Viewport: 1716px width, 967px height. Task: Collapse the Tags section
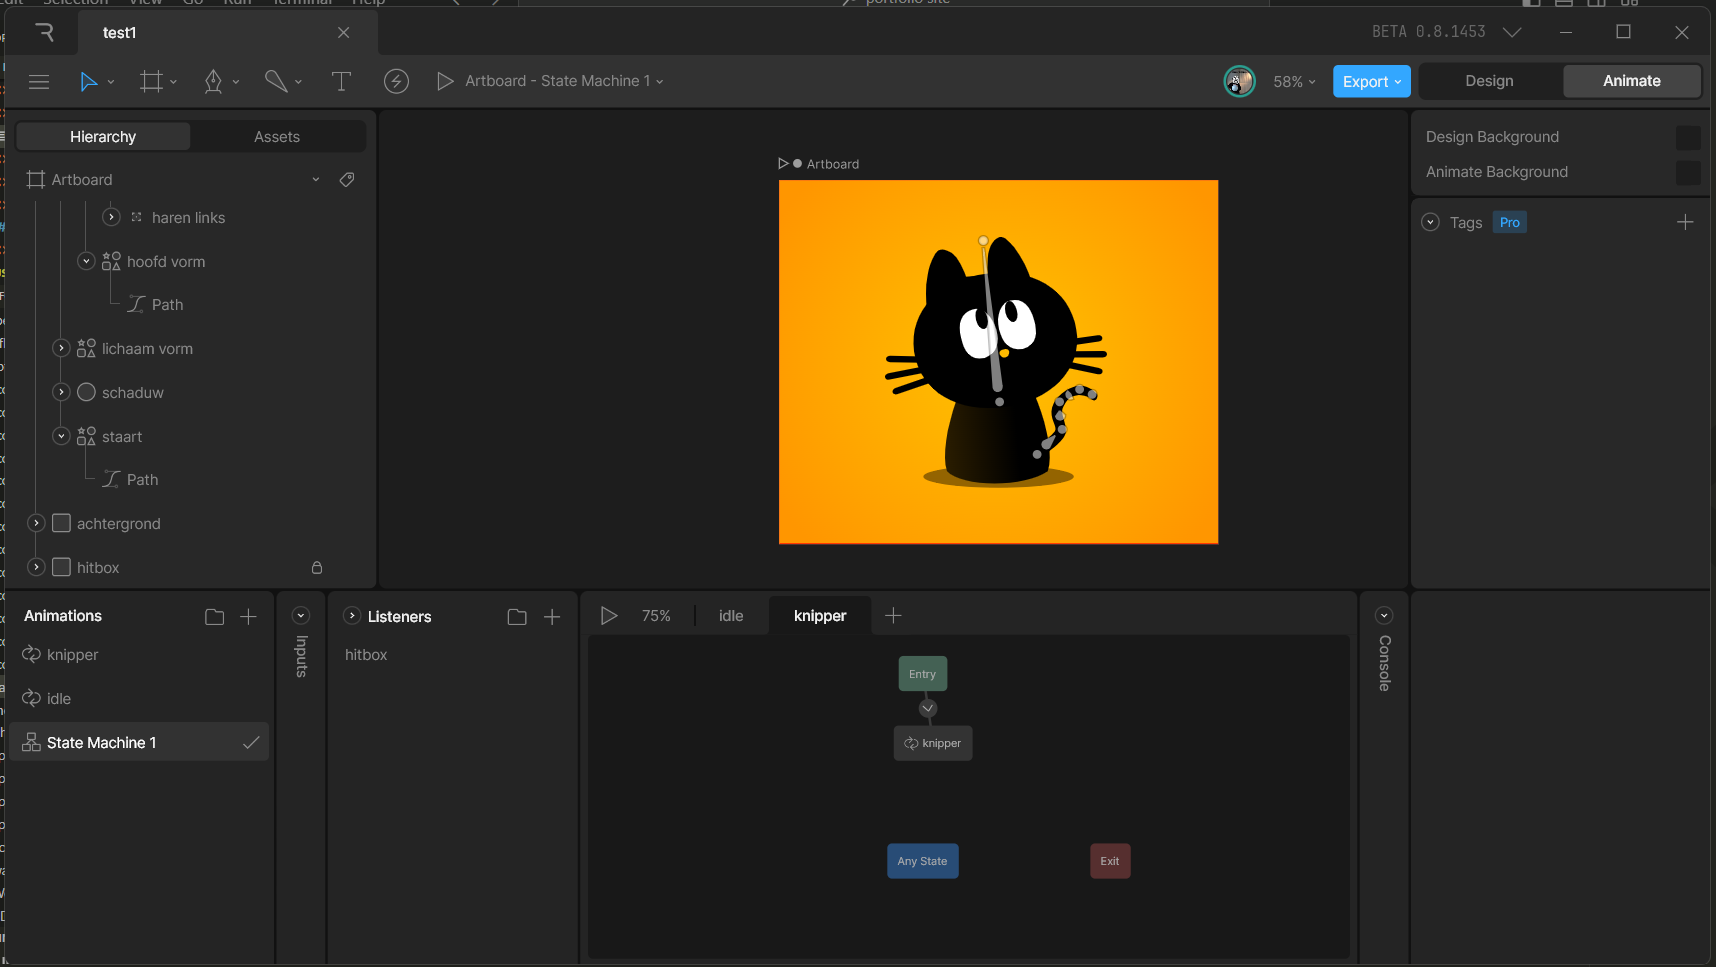(x=1430, y=222)
